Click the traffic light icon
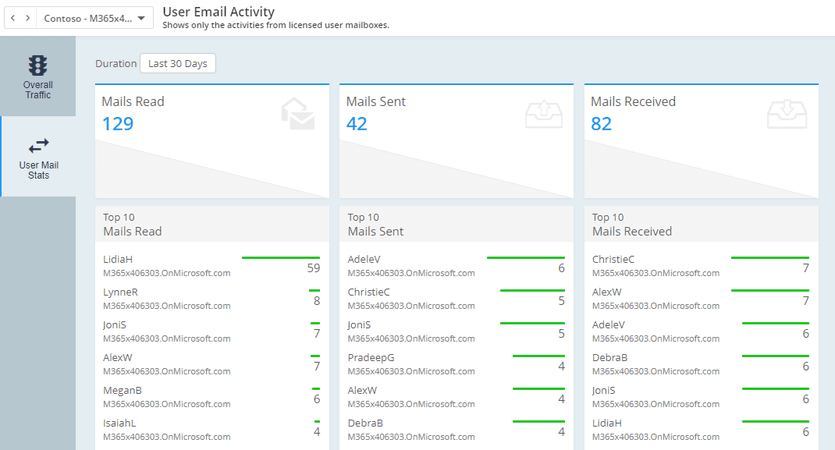 pos(38,65)
